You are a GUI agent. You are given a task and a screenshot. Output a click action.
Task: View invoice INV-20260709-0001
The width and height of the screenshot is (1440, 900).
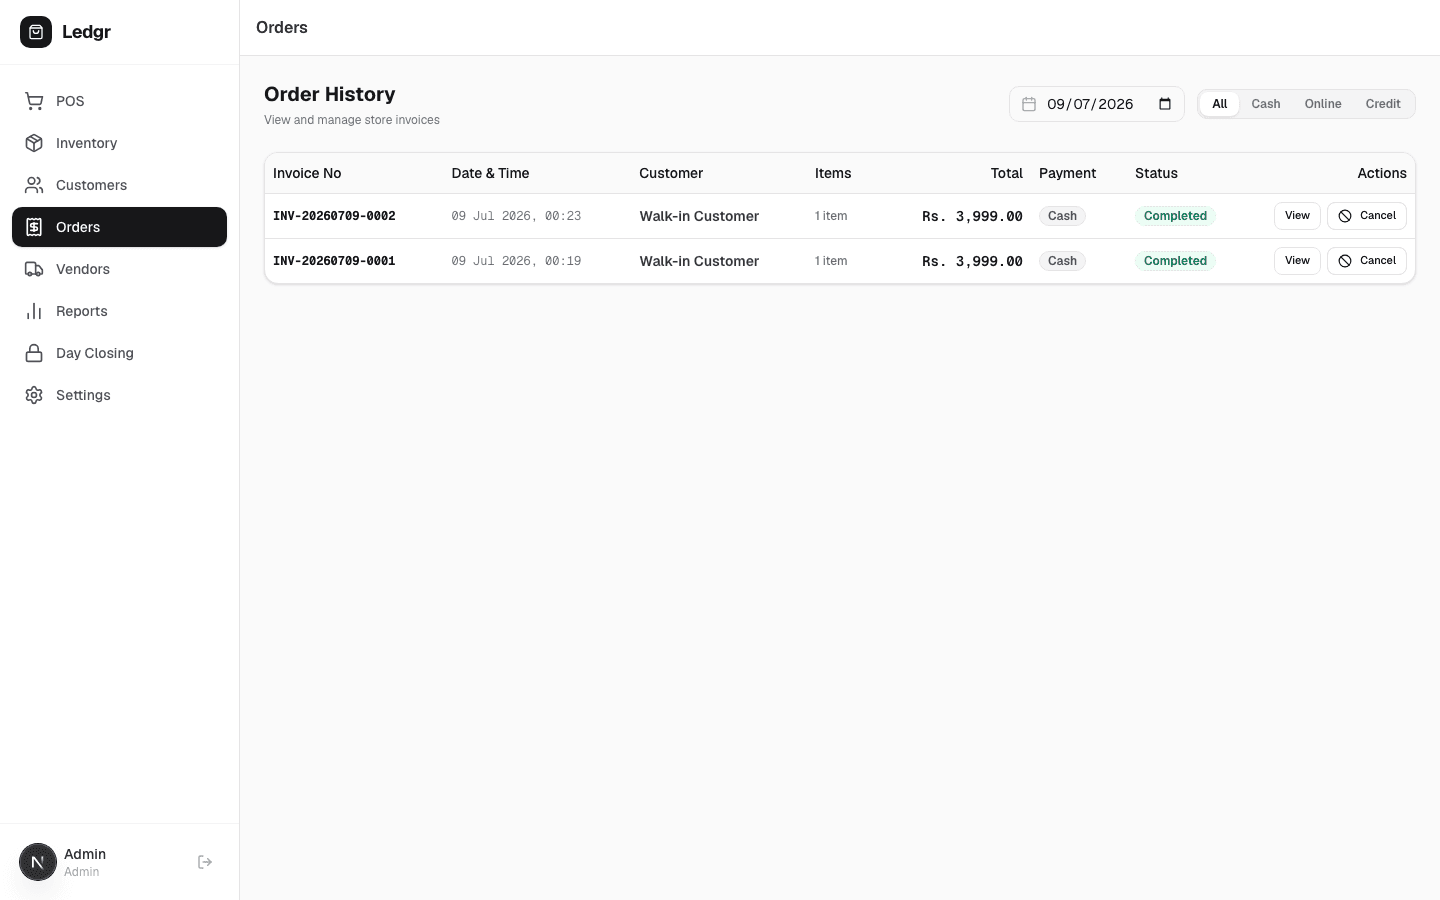pyautogui.click(x=1297, y=261)
